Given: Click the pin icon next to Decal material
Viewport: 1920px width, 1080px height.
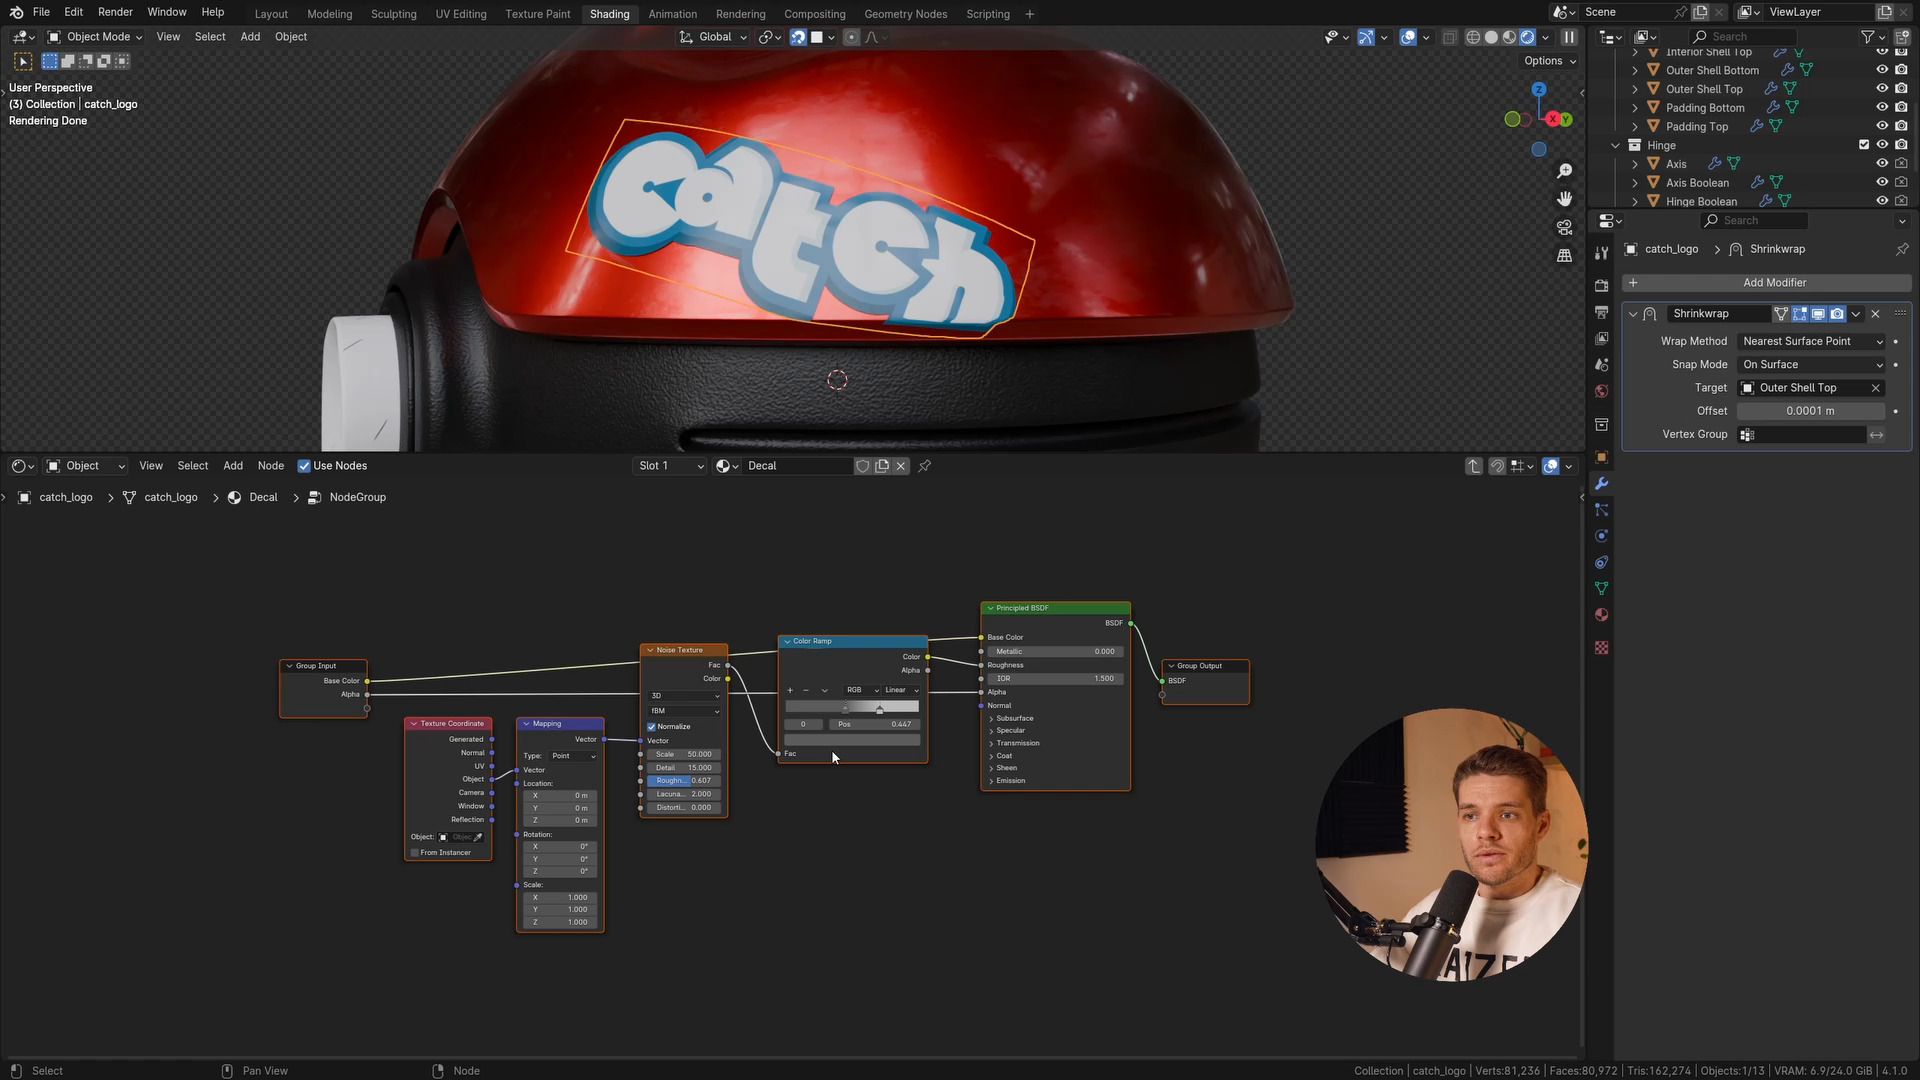Looking at the screenshot, I should 925,466.
